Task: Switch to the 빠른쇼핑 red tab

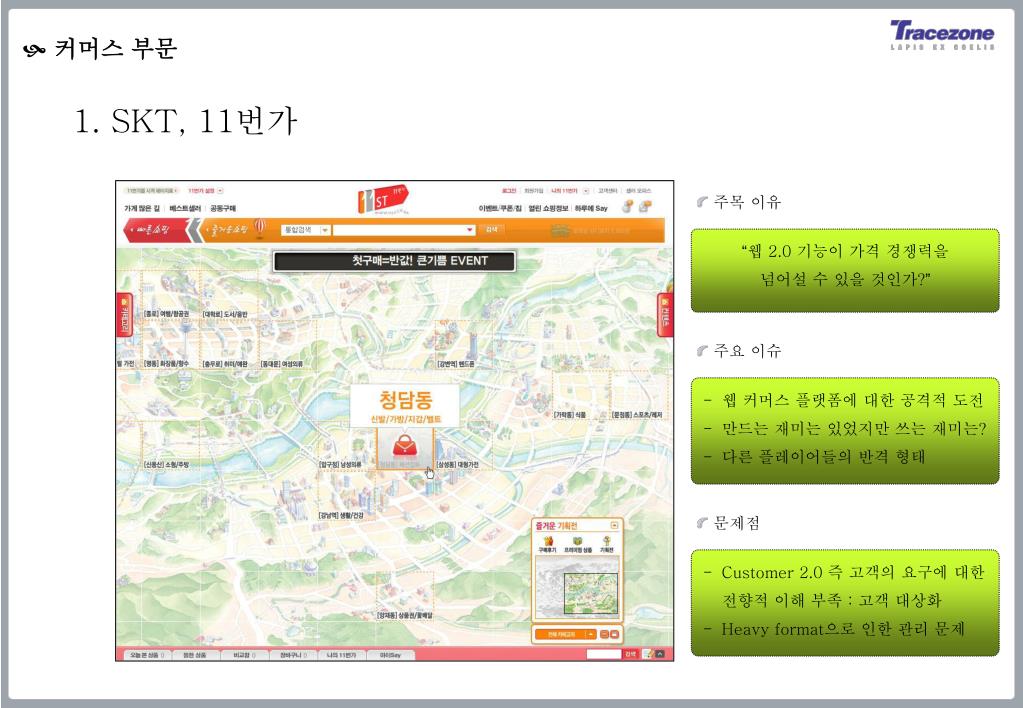Action: tap(155, 230)
